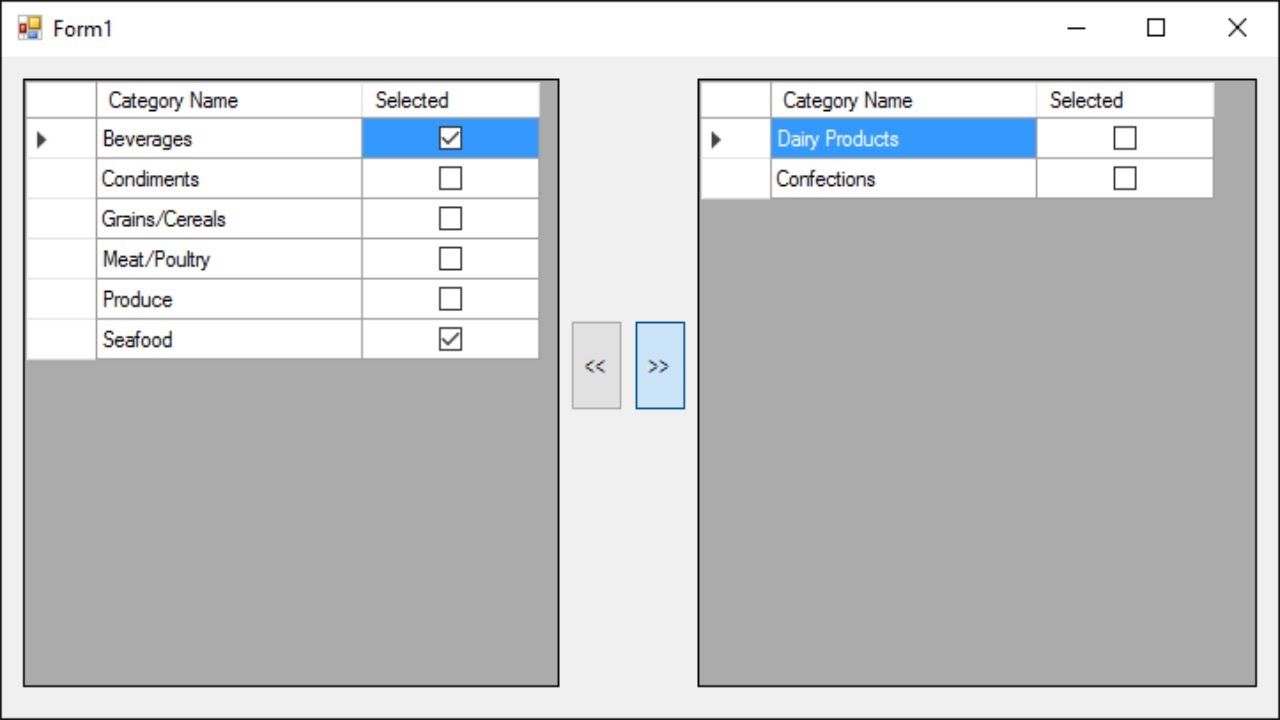Select the Confections cell in right grid
This screenshot has height=720, width=1280.
(903, 178)
